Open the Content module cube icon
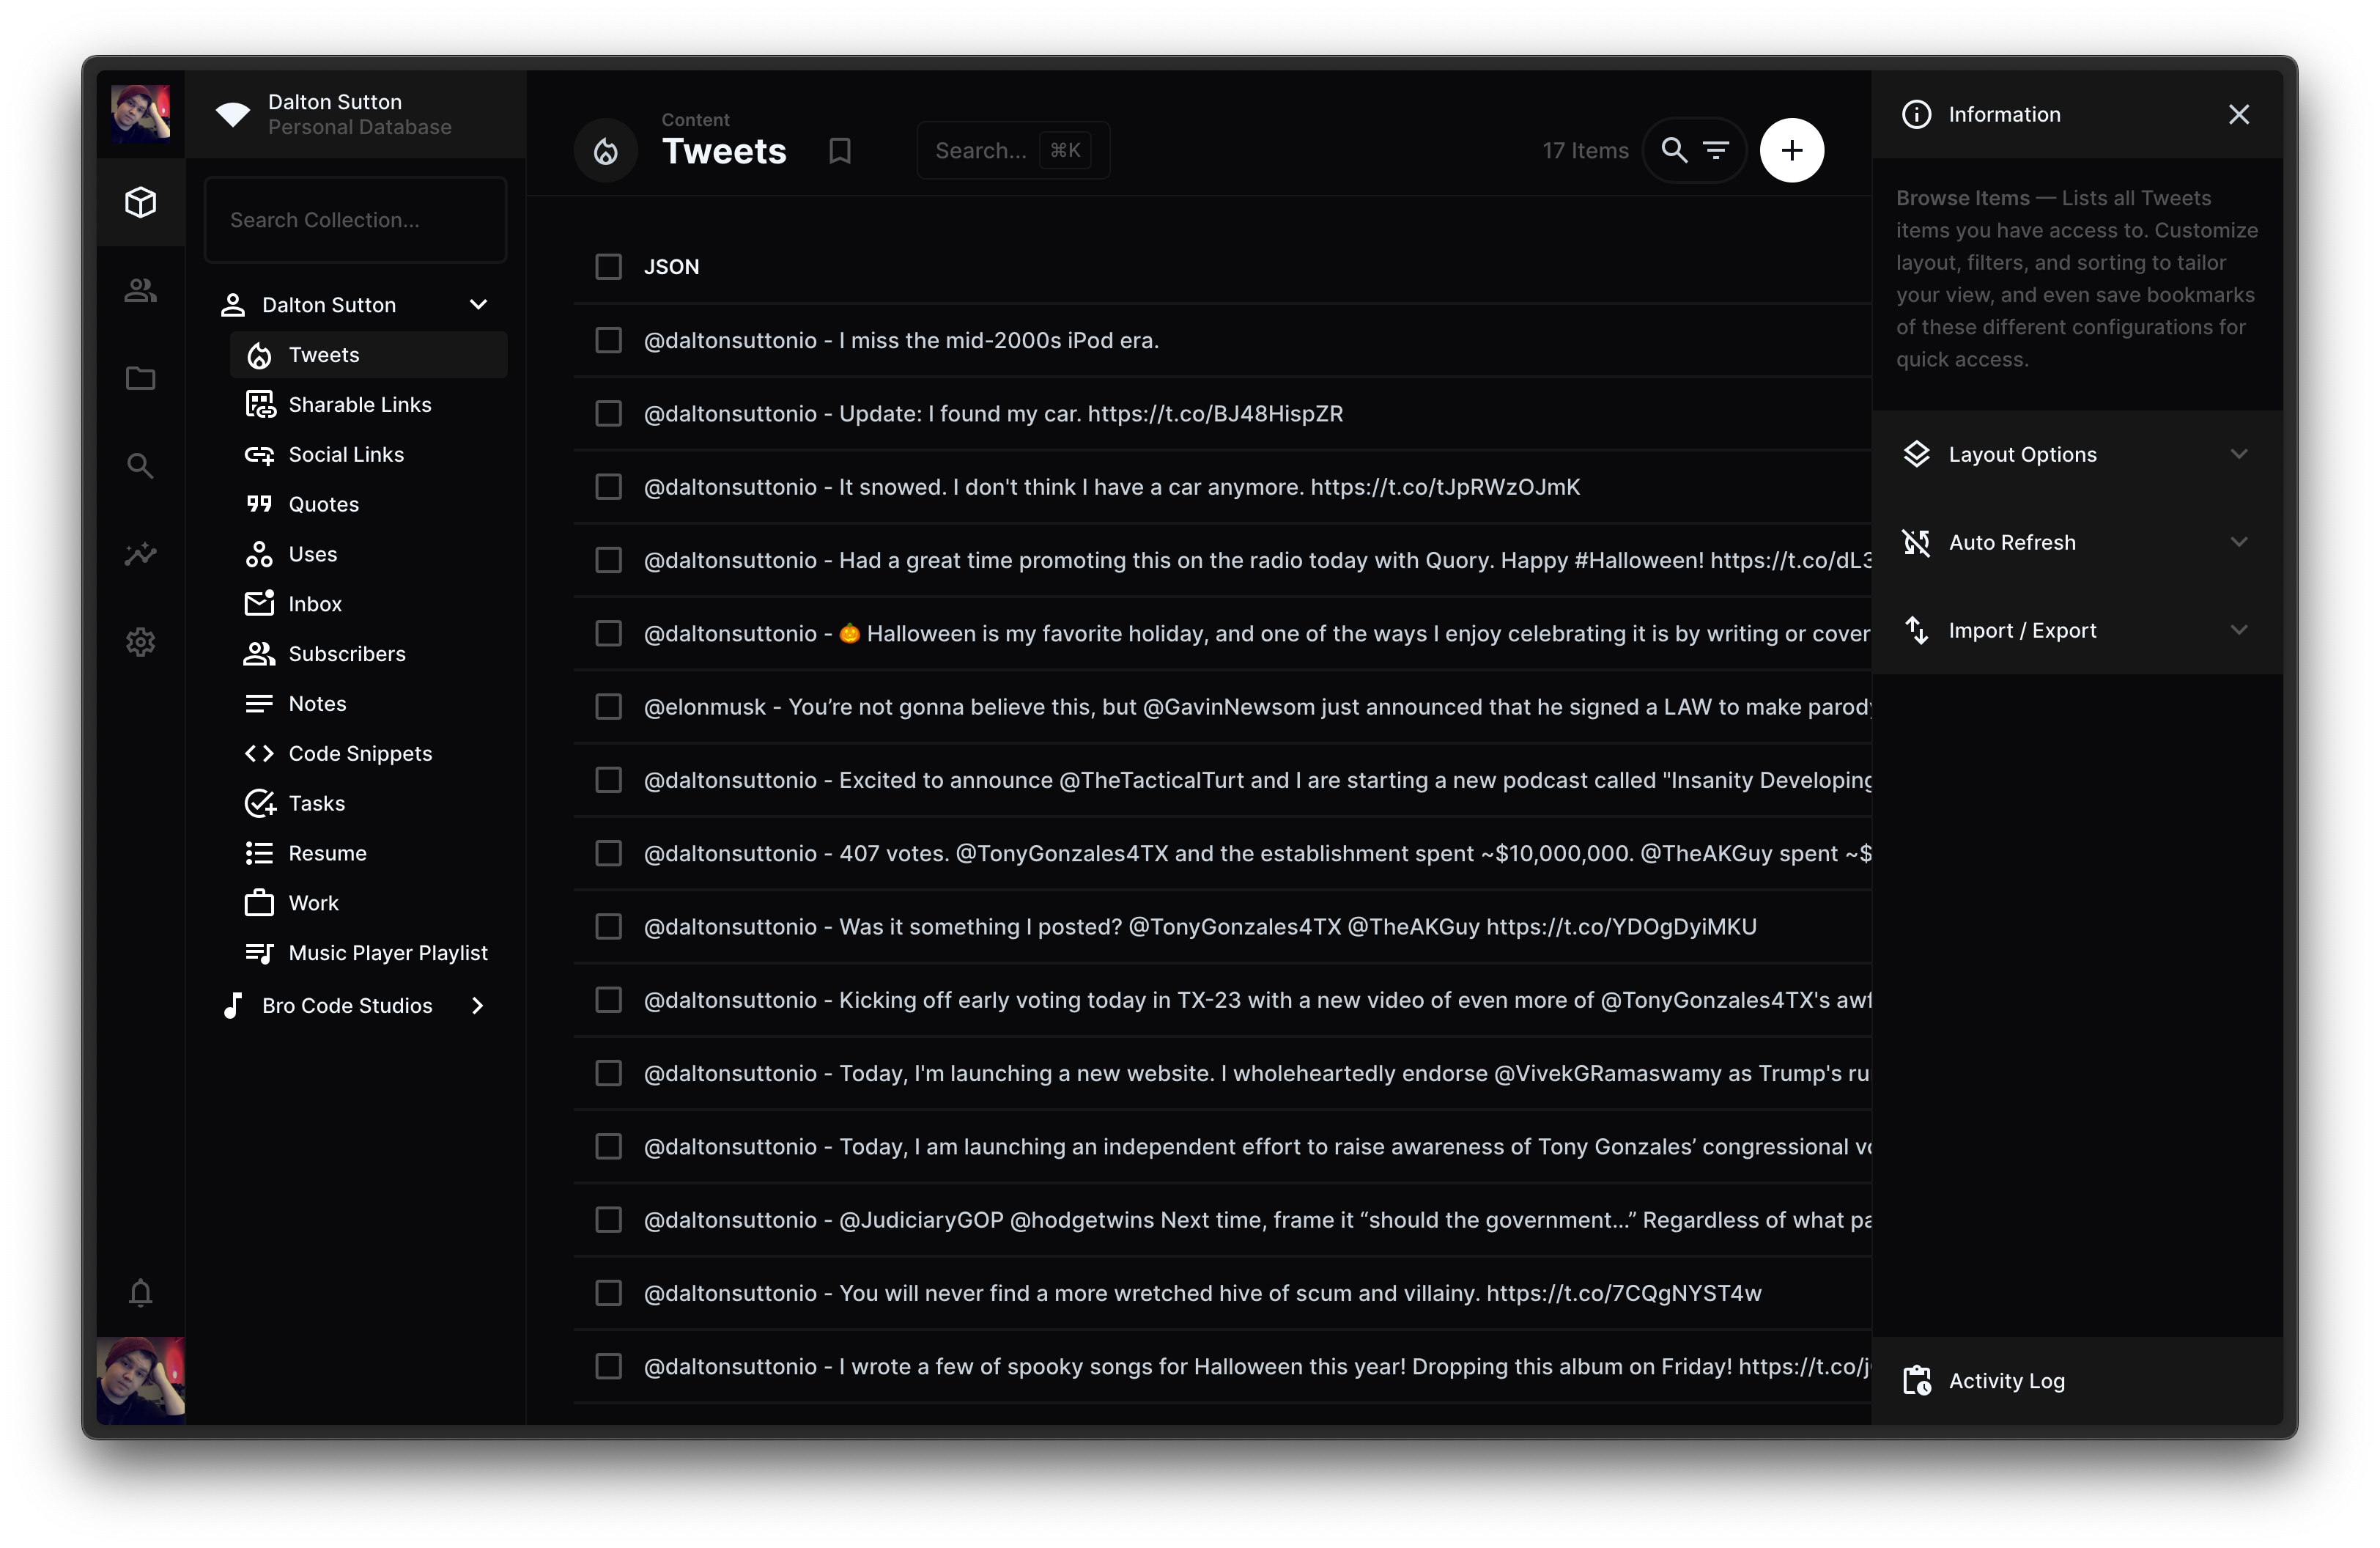Viewport: 2380px width, 1548px height. (140, 202)
